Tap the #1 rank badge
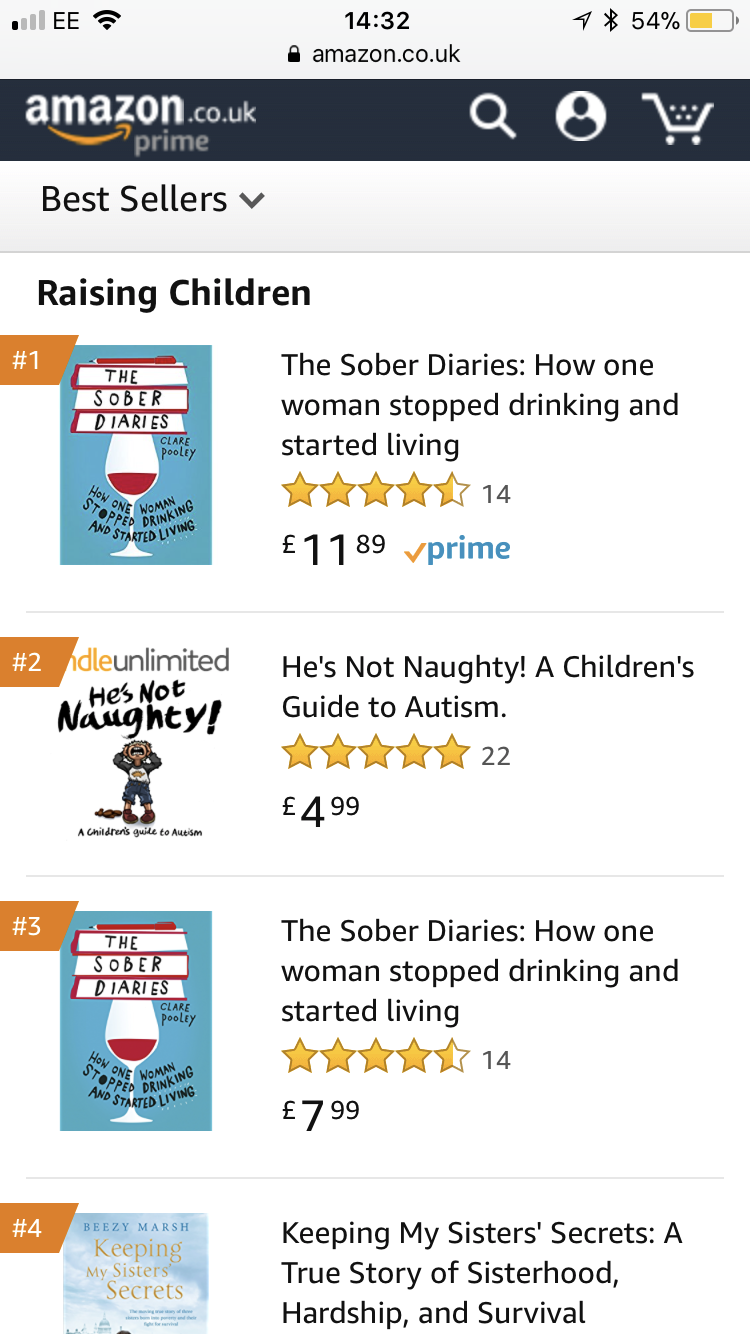 pos(30,360)
